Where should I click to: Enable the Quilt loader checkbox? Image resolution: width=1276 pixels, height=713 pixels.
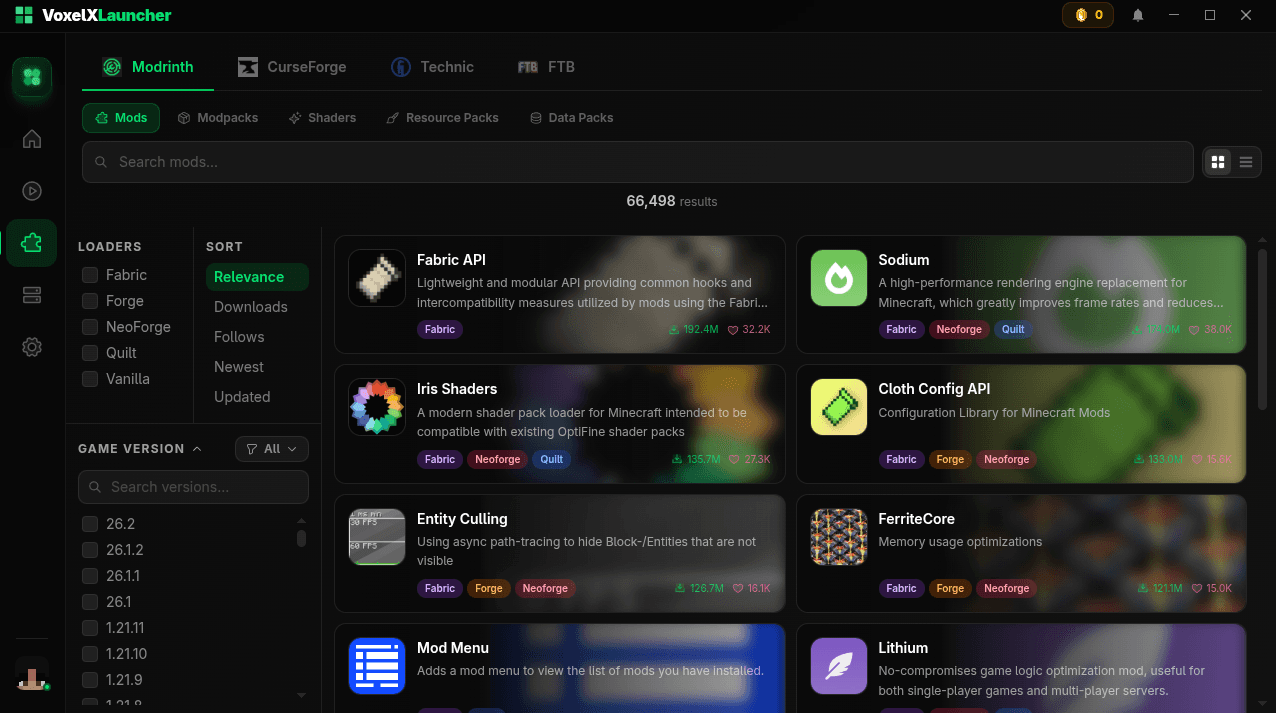coord(90,353)
